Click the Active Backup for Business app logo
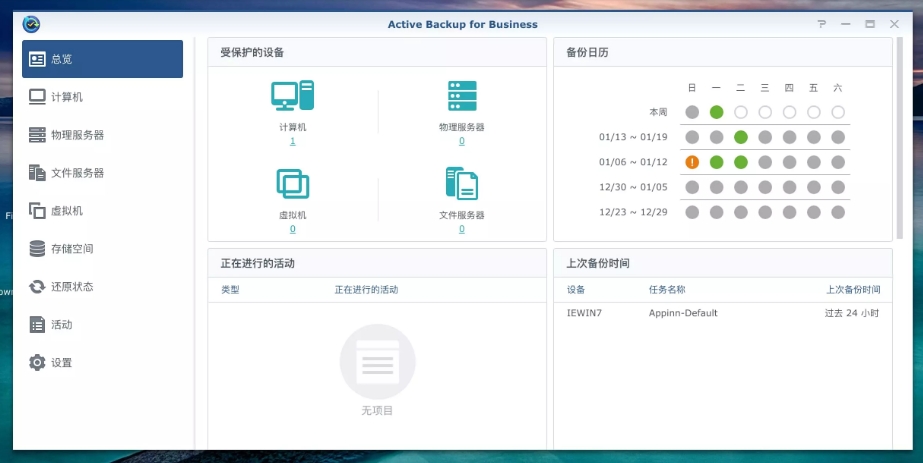The width and height of the screenshot is (923, 463). 31,25
